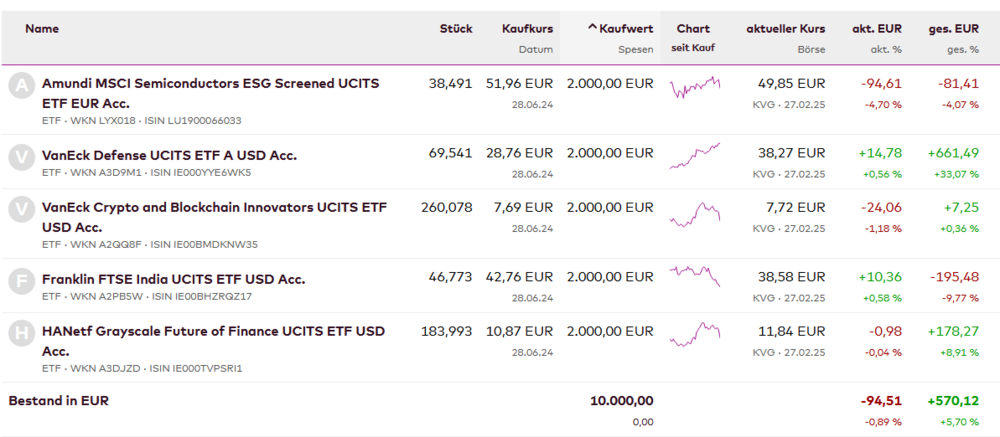The width and height of the screenshot is (1000, 437).
Task: Sort by aktueller Kurs column header
Action: tap(785, 29)
